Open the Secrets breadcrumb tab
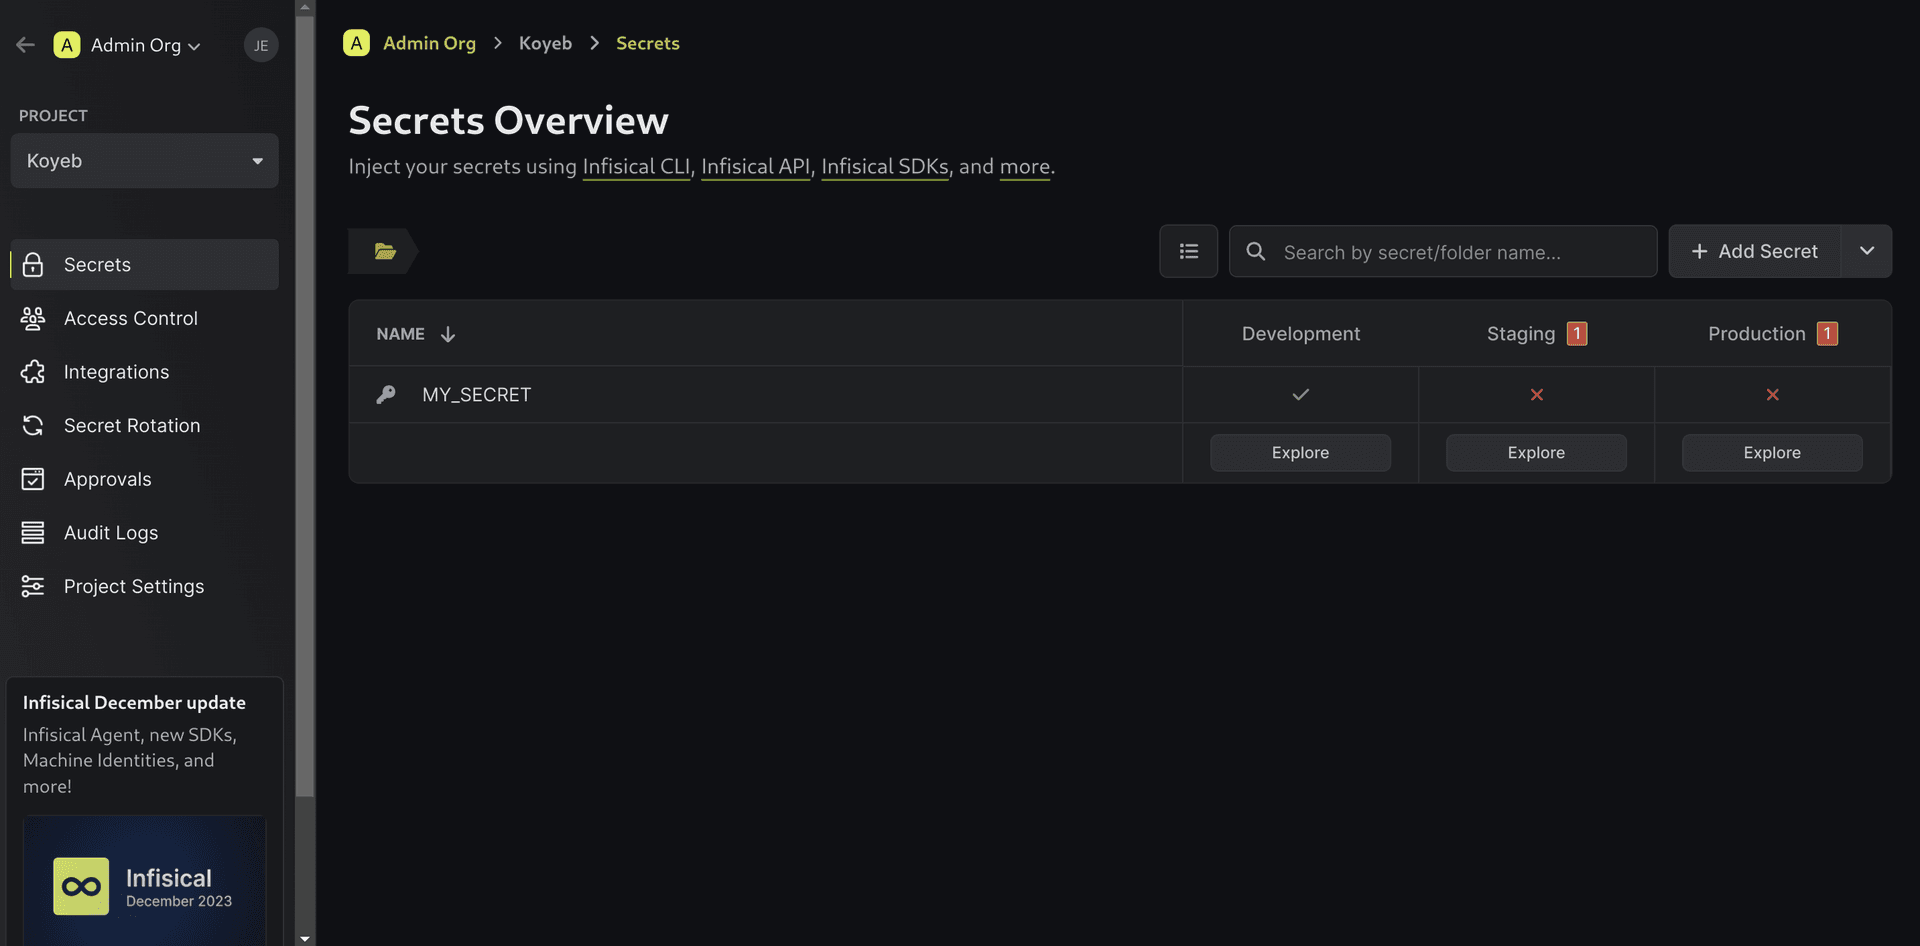The height and width of the screenshot is (946, 1920). click(x=647, y=43)
